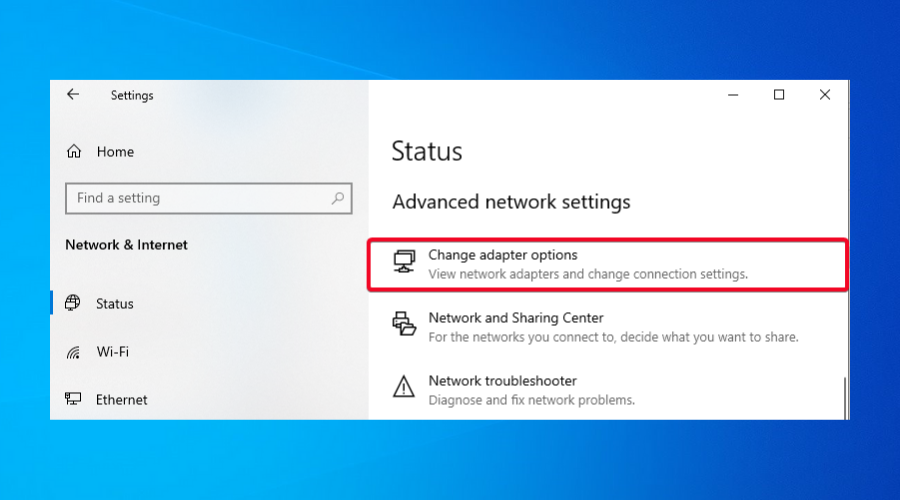Click the Ethernet monitor icon in sidebar
Image resolution: width=900 pixels, height=500 pixels.
tap(73, 399)
